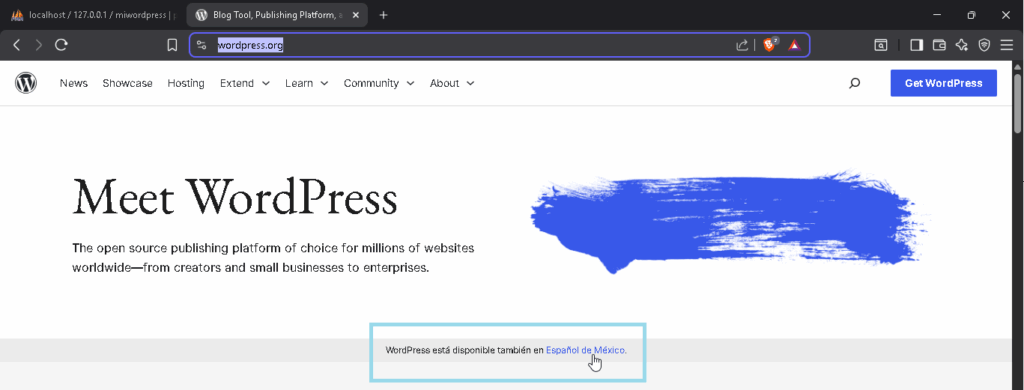Reload the current page
The image size is (1024, 390).
pyautogui.click(x=61, y=45)
